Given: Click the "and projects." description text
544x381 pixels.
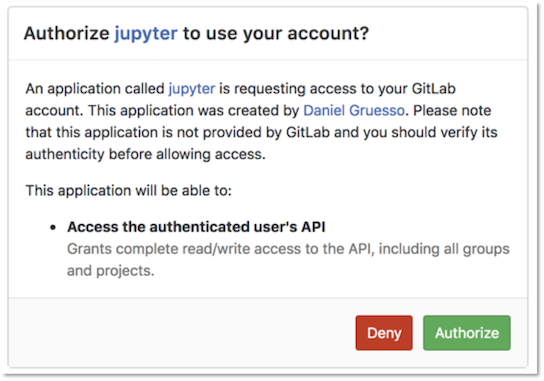Looking at the screenshot, I should click(110, 271).
